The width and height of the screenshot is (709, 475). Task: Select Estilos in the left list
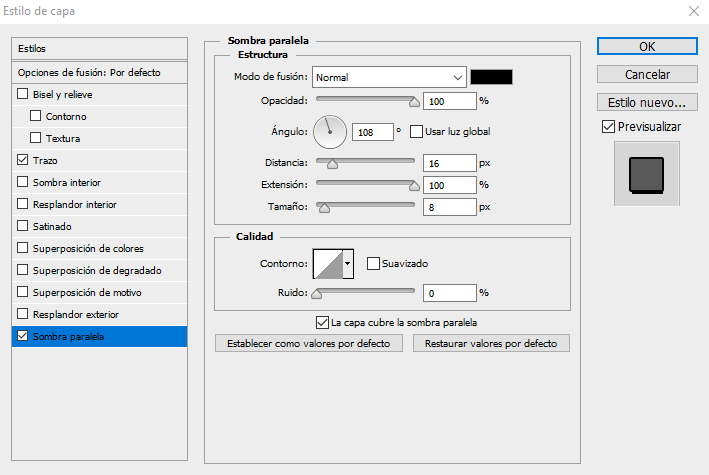pyautogui.click(x=99, y=48)
